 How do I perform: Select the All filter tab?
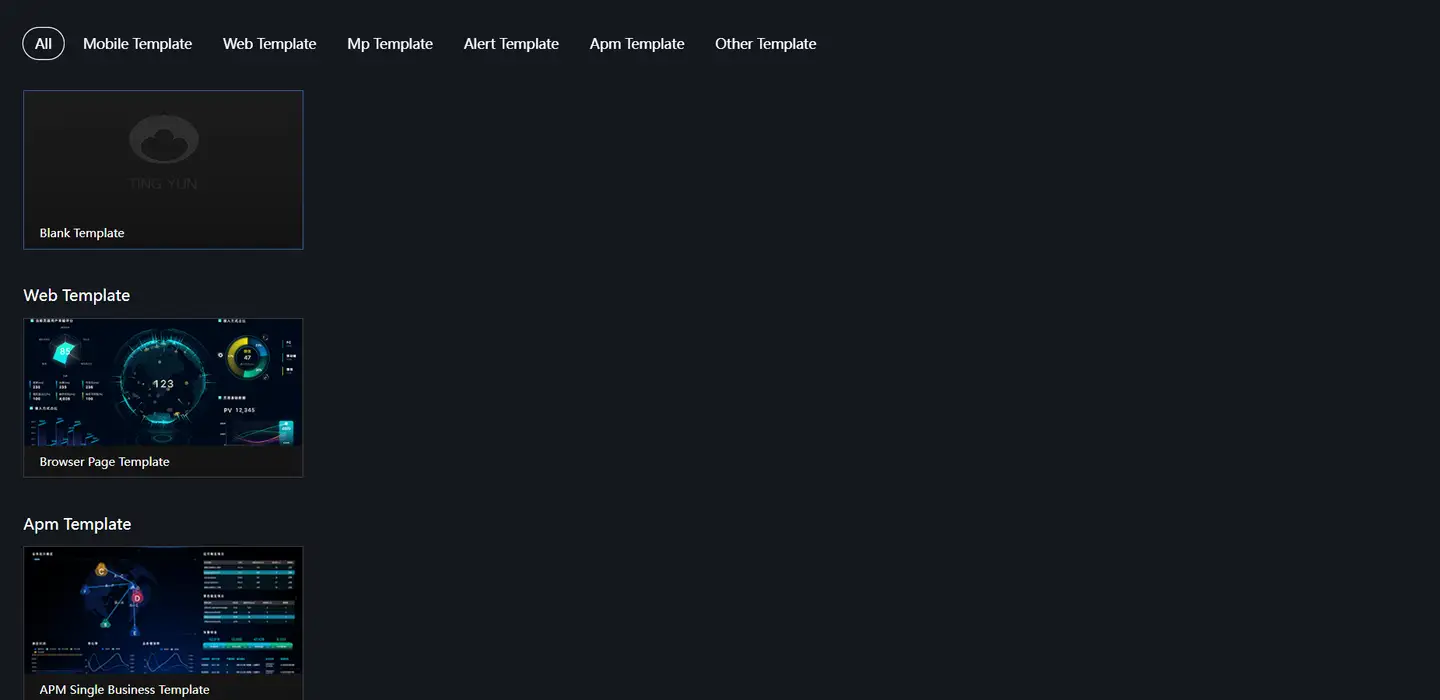coord(43,44)
